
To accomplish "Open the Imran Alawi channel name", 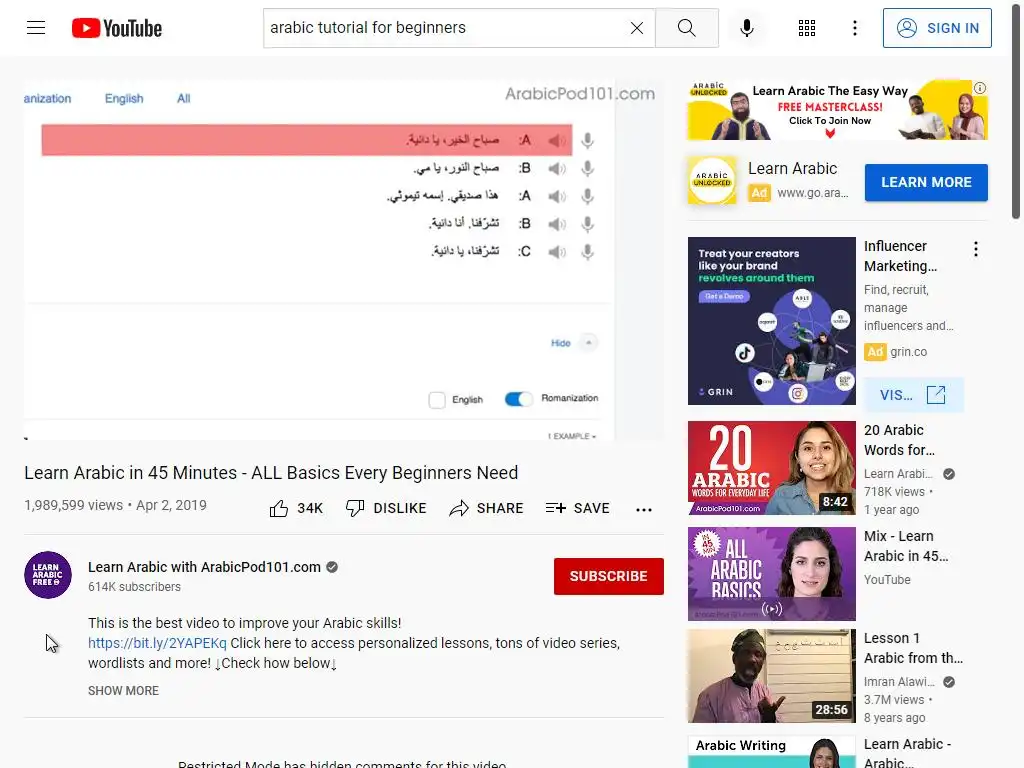I will pos(899,682).
